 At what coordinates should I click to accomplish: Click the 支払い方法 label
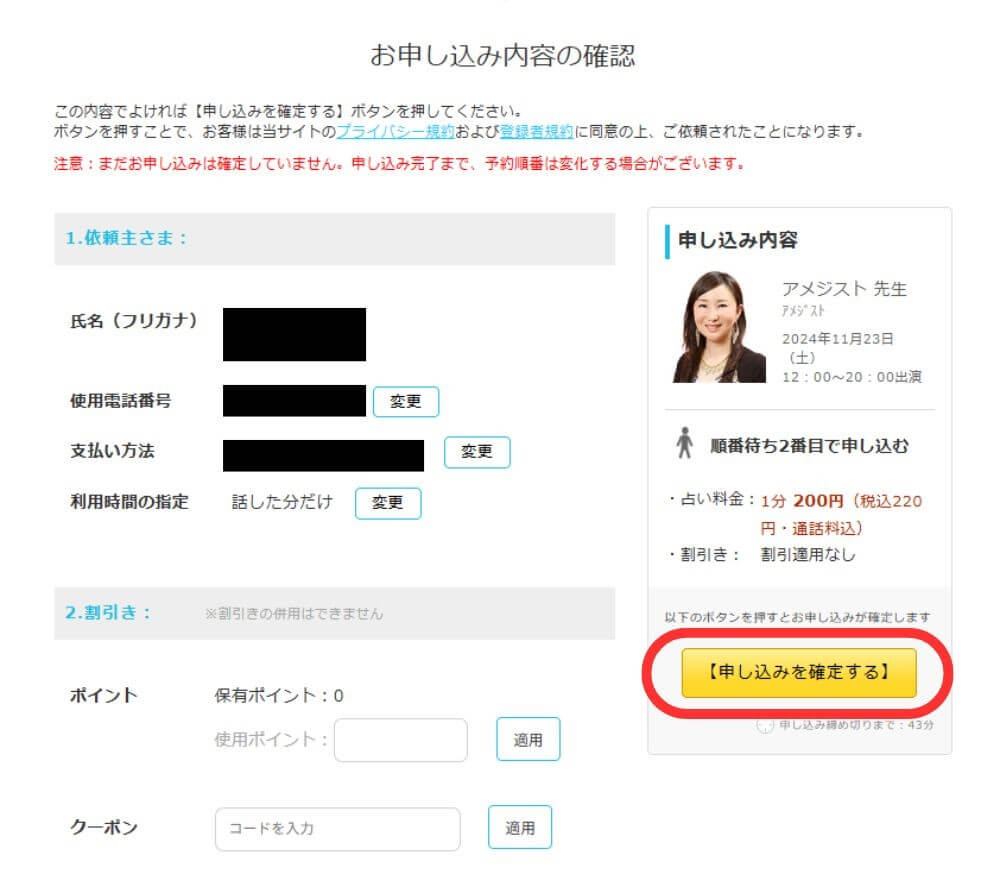click(112, 451)
